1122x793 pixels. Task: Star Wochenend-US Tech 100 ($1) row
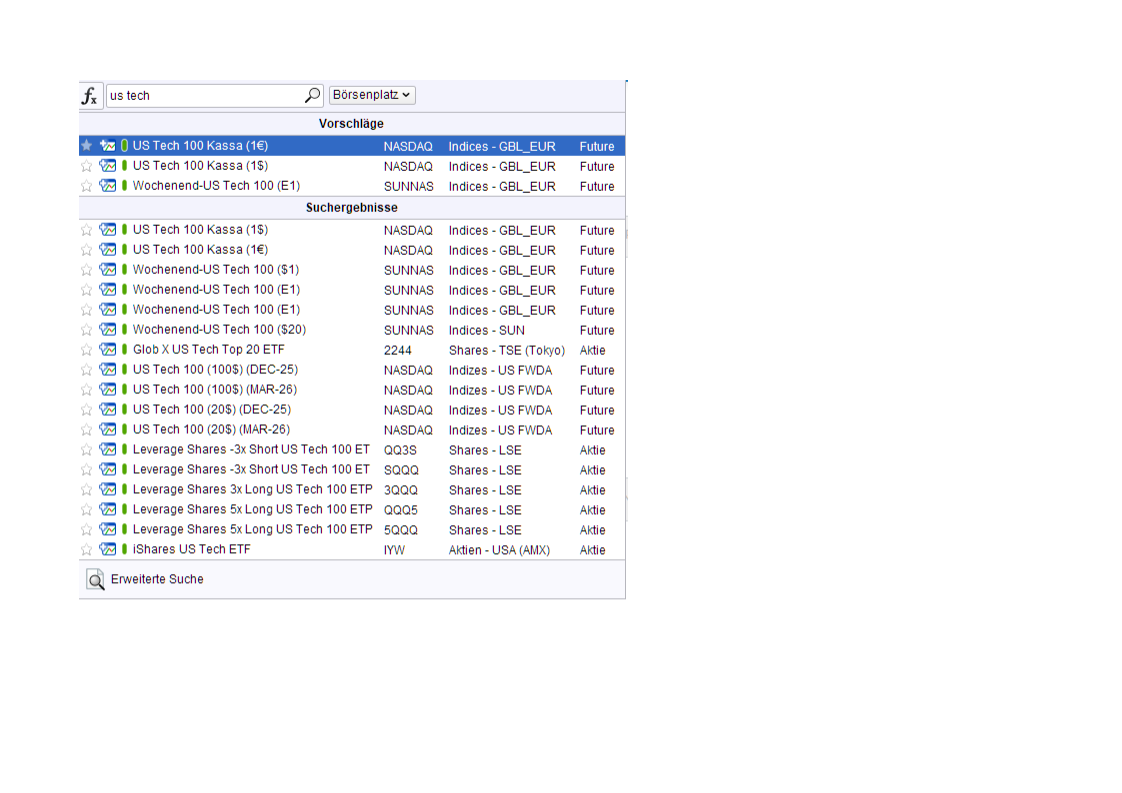pos(87,270)
